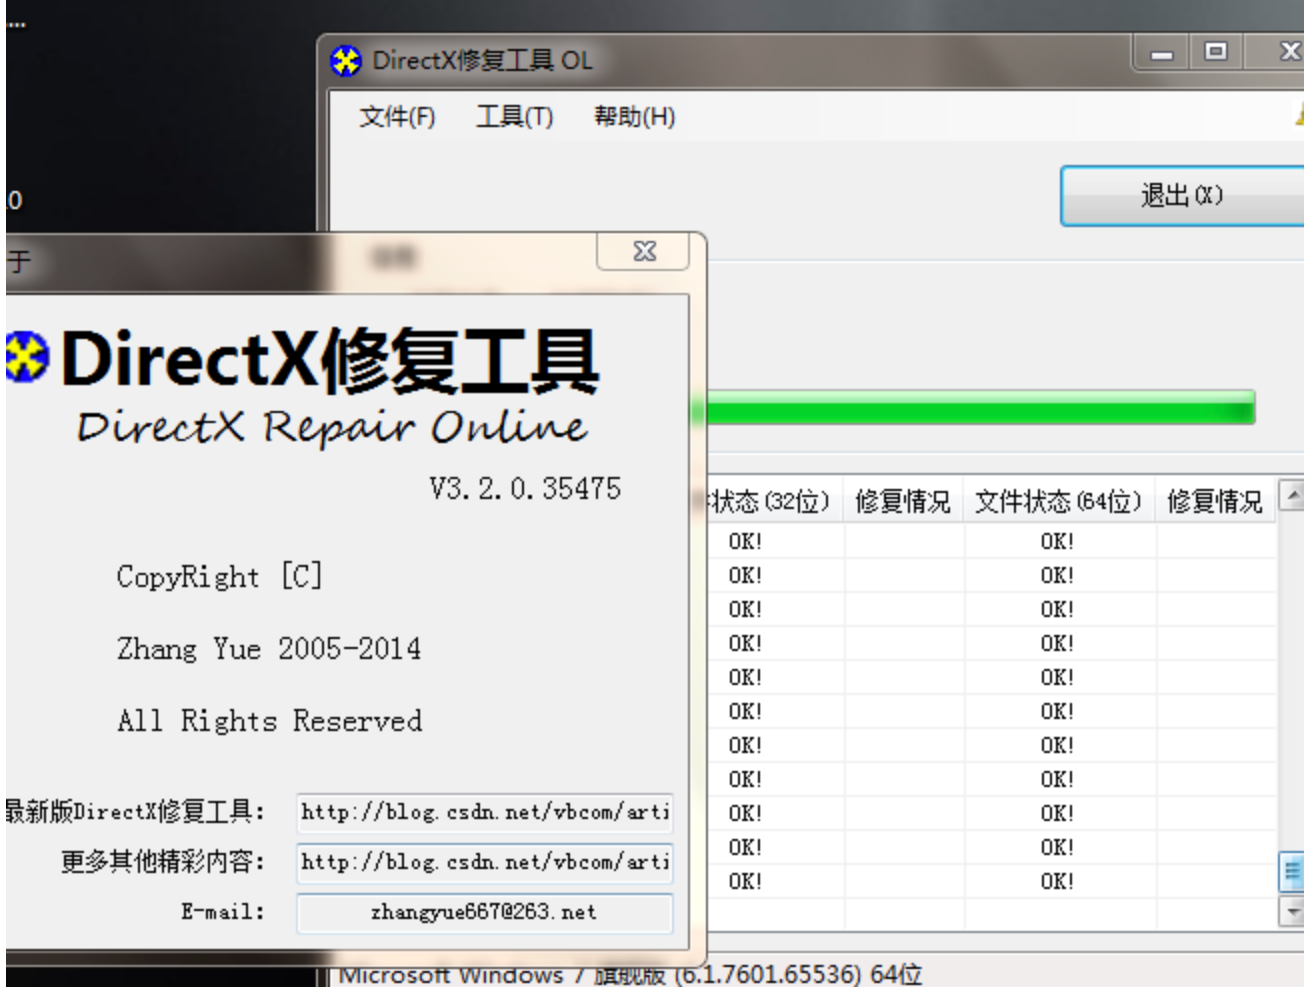Click the 最新版DirectX修复工具 label

(136, 811)
